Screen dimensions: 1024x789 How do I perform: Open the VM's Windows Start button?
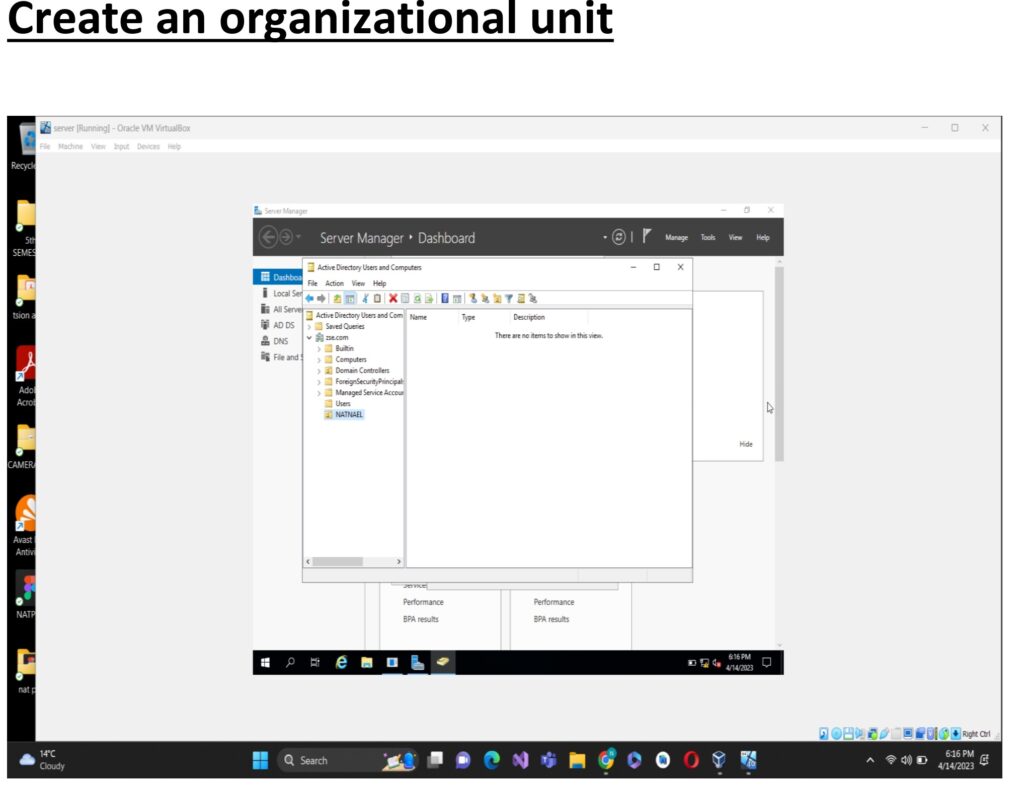(265, 662)
